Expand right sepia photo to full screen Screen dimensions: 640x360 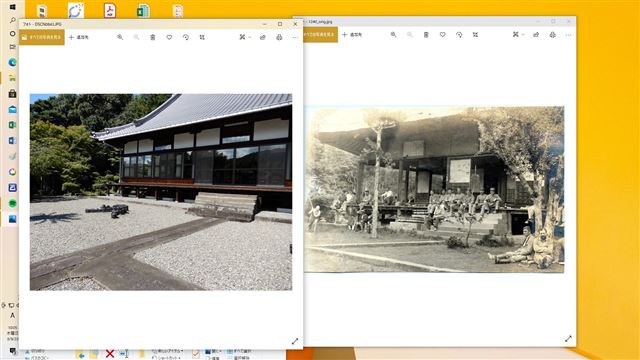point(568,339)
